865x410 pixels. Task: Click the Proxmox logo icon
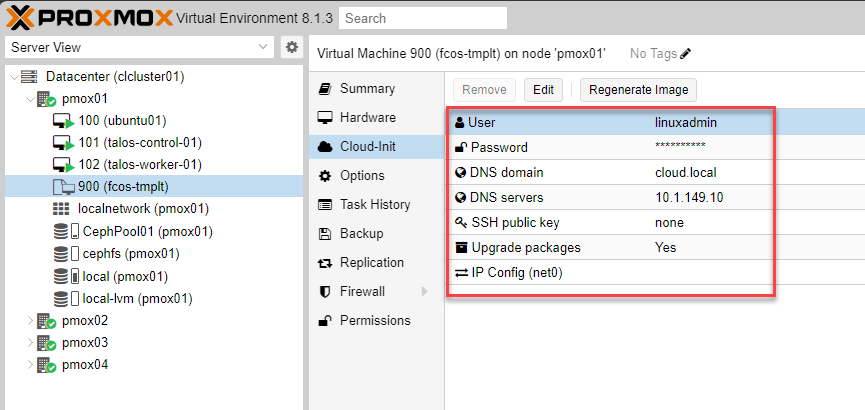(x=22, y=17)
